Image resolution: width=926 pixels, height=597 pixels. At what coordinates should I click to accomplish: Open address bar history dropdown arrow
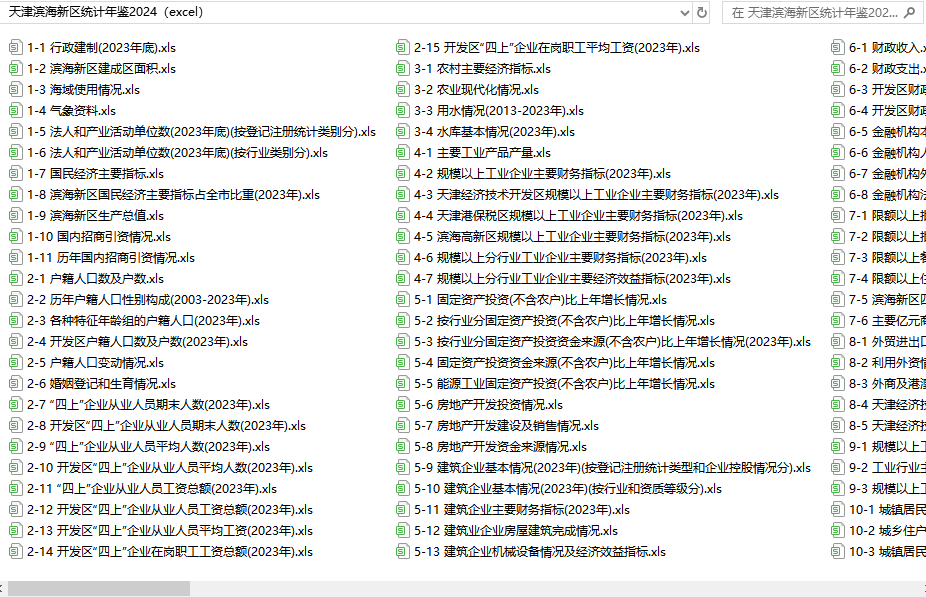click(x=685, y=12)
